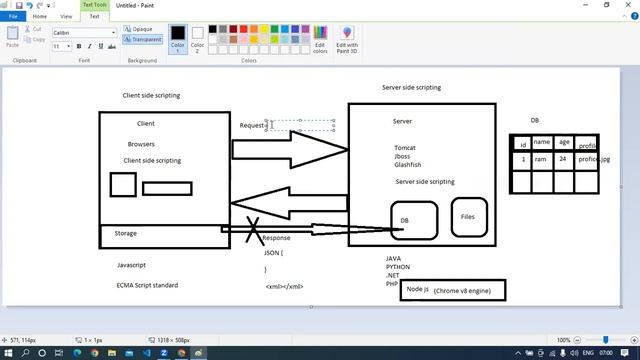Pick the black color swatch
This screenshot has width=640, height=360.
tap(213, 29)
